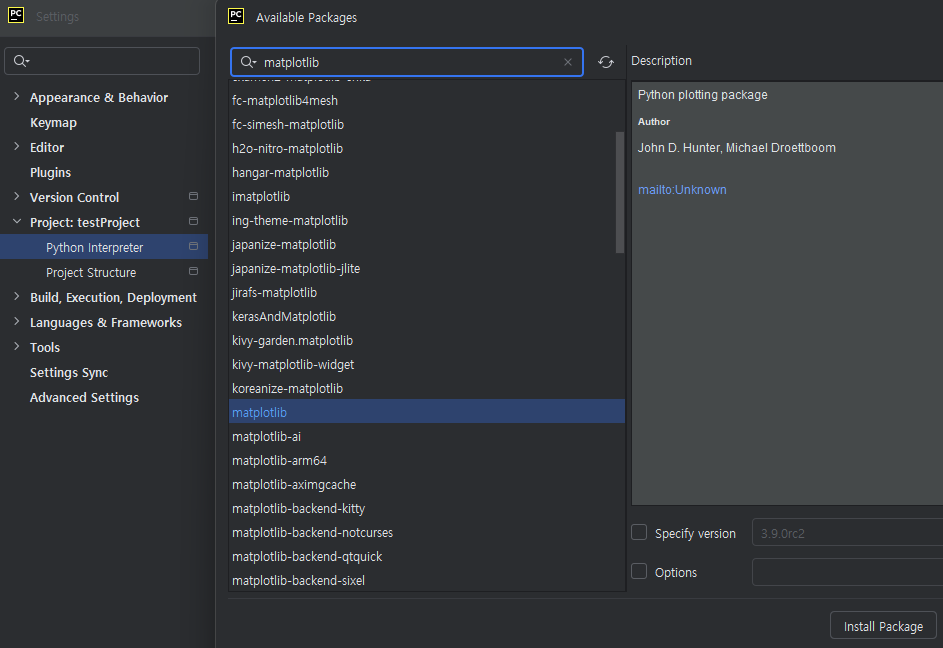943x648 pixels.
Task: Expand the Editor section
Action: (16, 146)
